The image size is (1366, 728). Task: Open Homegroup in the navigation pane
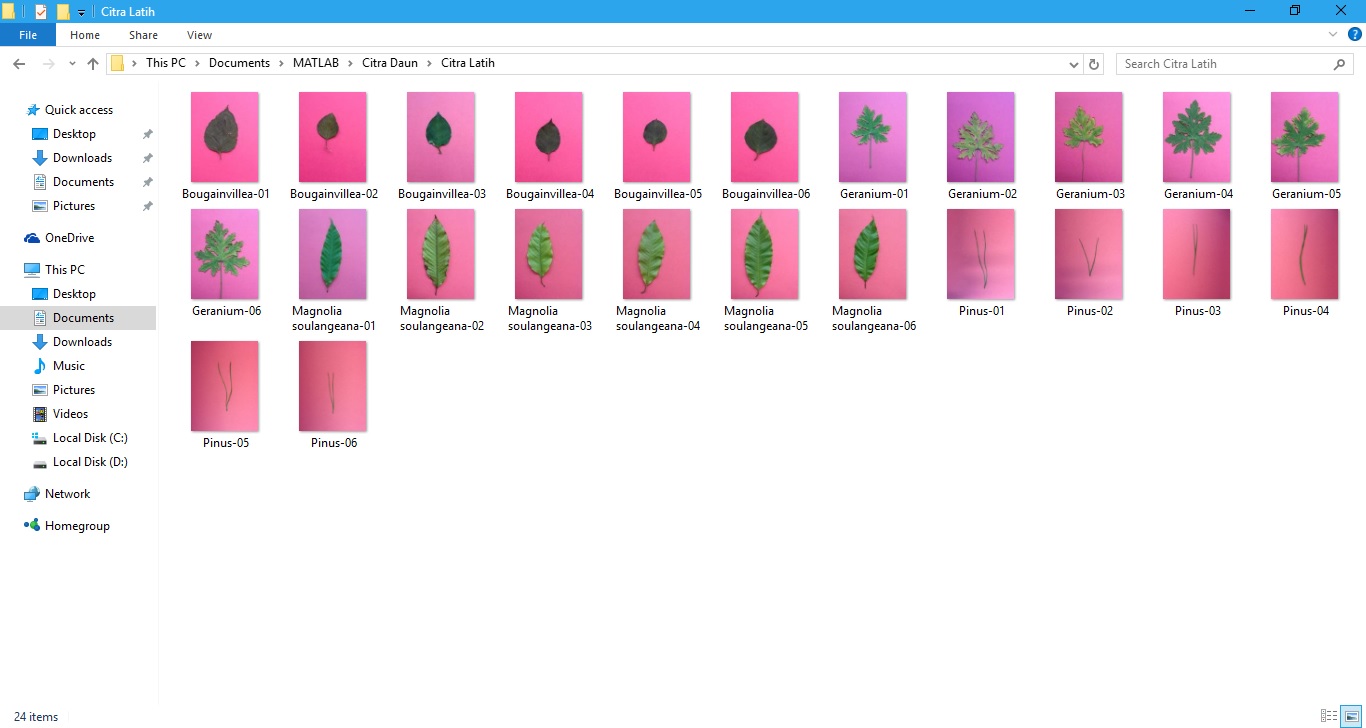(x=77, y=526)
